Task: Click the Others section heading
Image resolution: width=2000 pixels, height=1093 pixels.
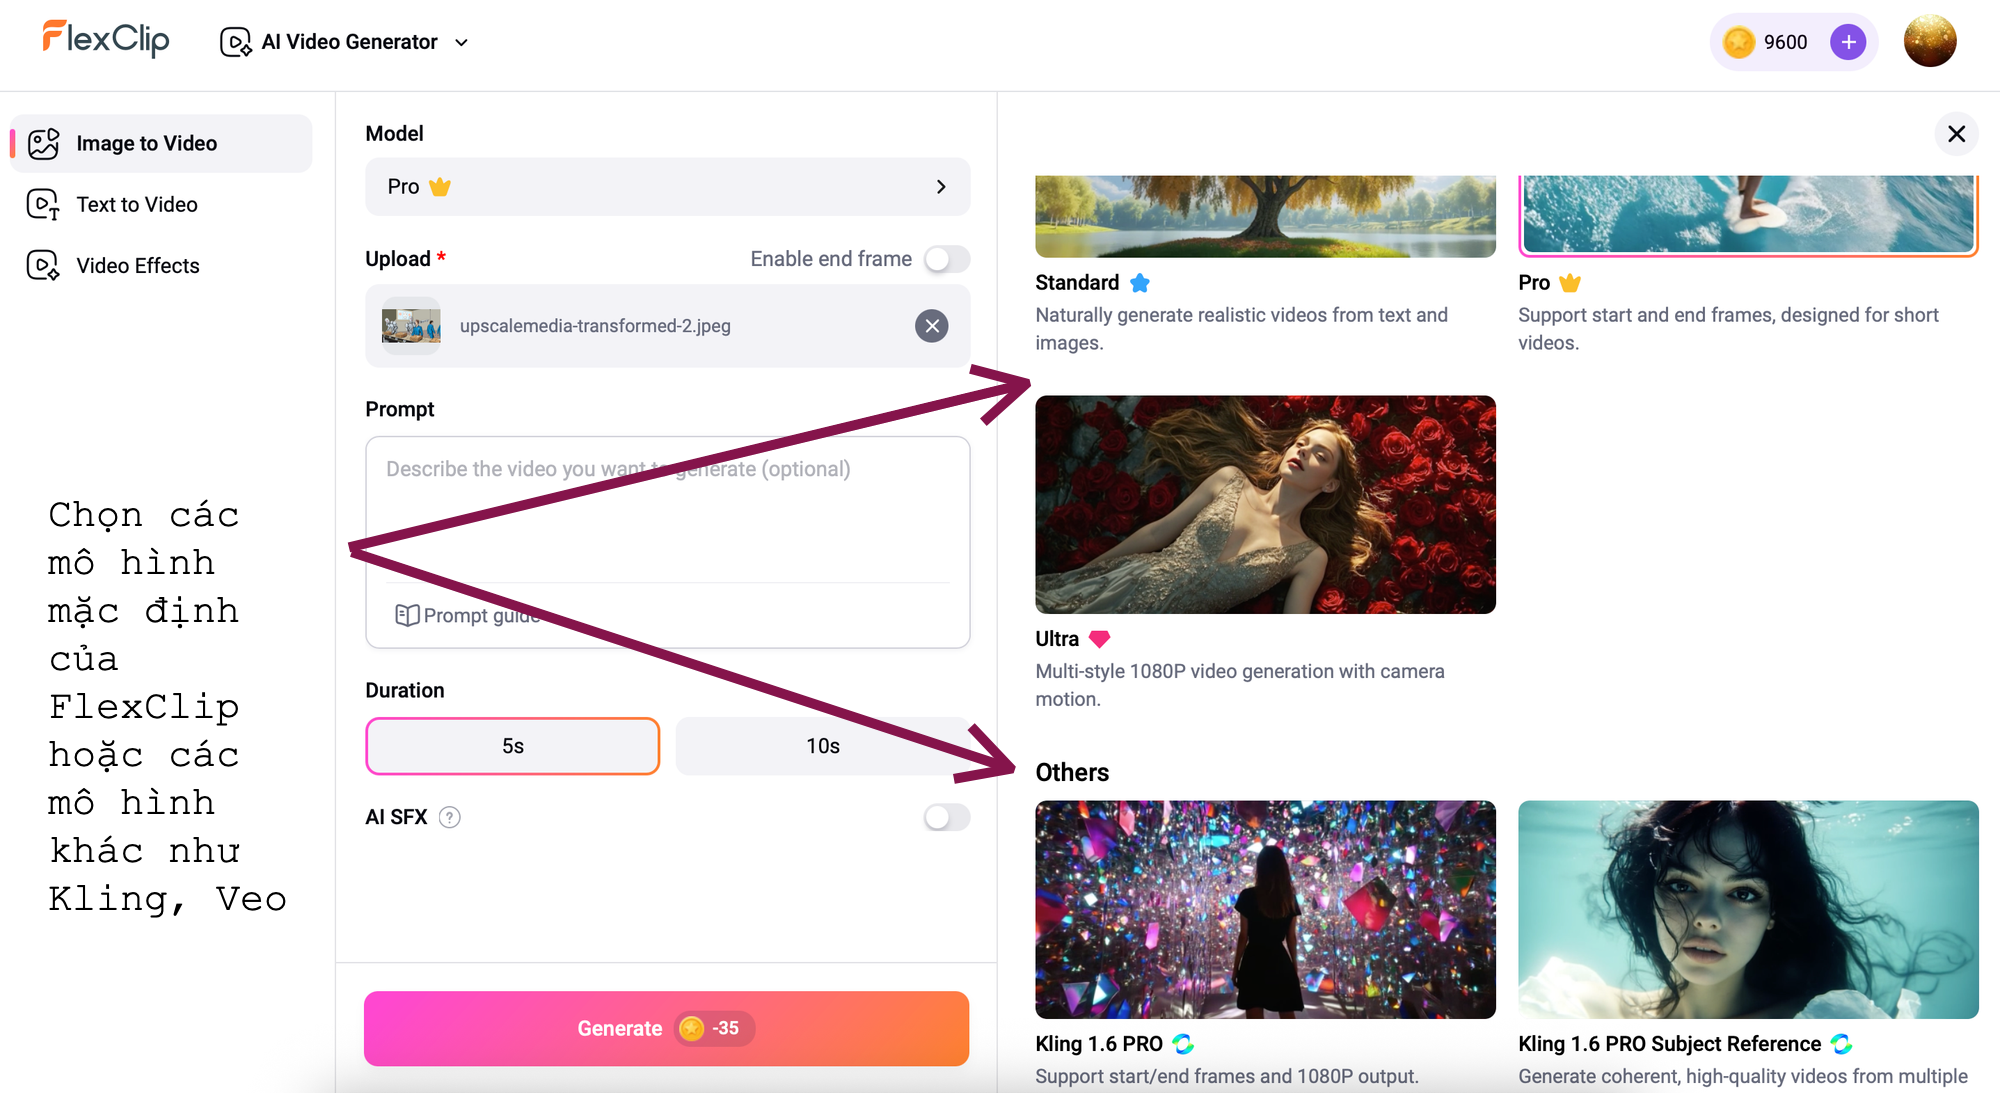Action: click(1072, 772)
